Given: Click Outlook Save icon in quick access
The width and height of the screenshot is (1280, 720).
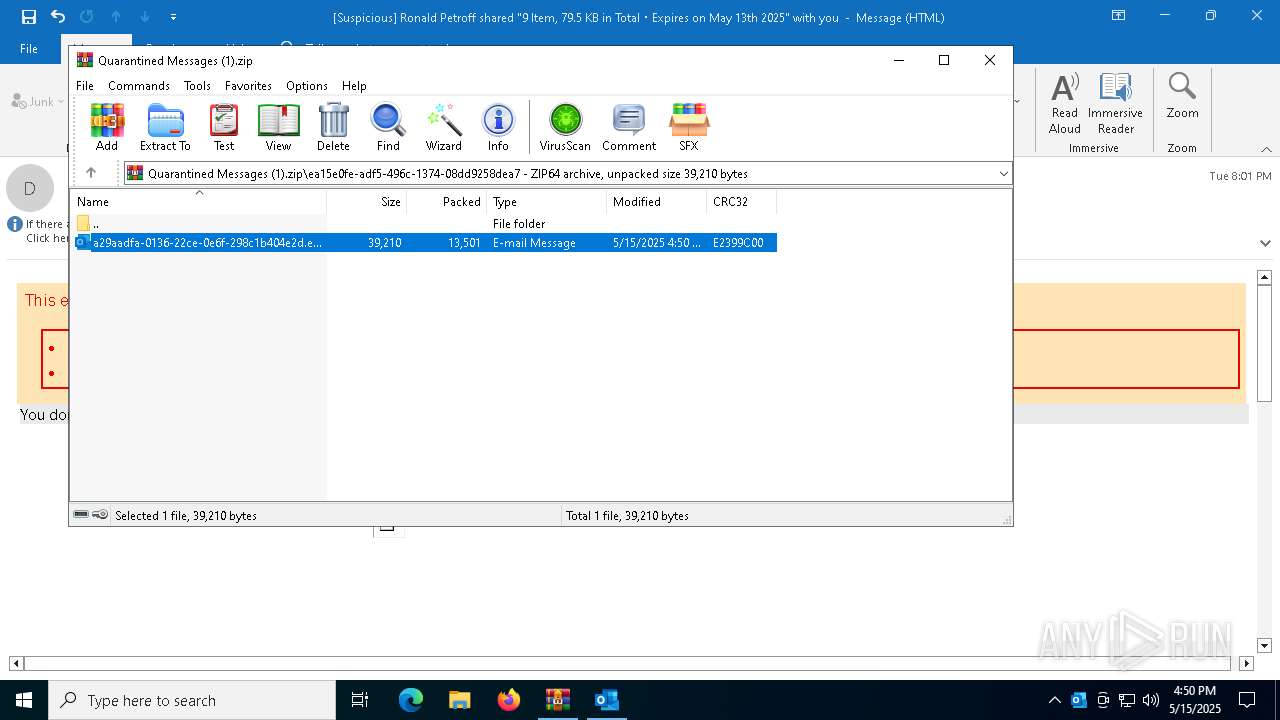Looking at the screenshot, I should coord(29,17).
